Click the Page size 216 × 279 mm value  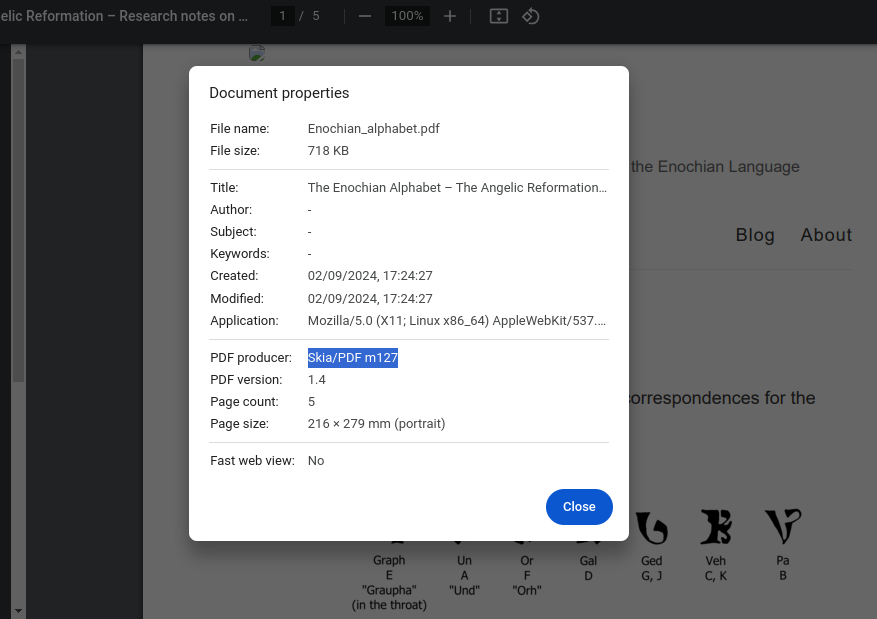pyautogui.click(x=376, y=424)
